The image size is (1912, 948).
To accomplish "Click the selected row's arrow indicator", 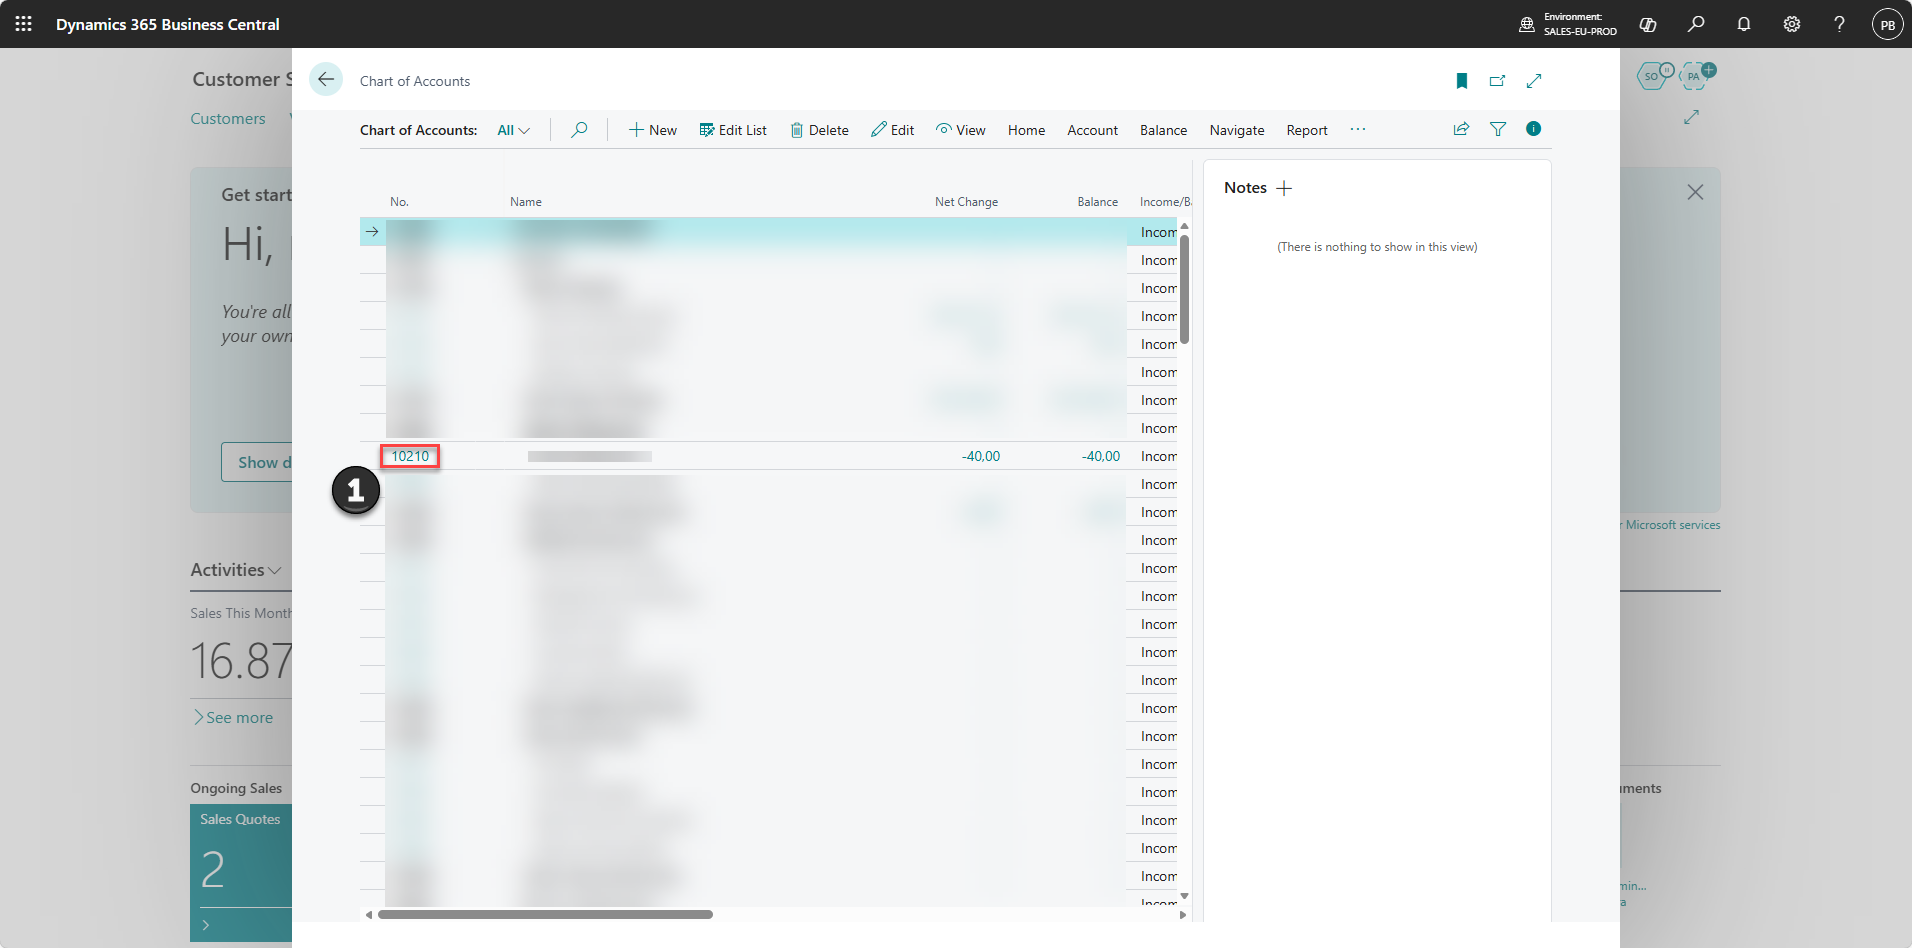I will (x=372, y=232).
